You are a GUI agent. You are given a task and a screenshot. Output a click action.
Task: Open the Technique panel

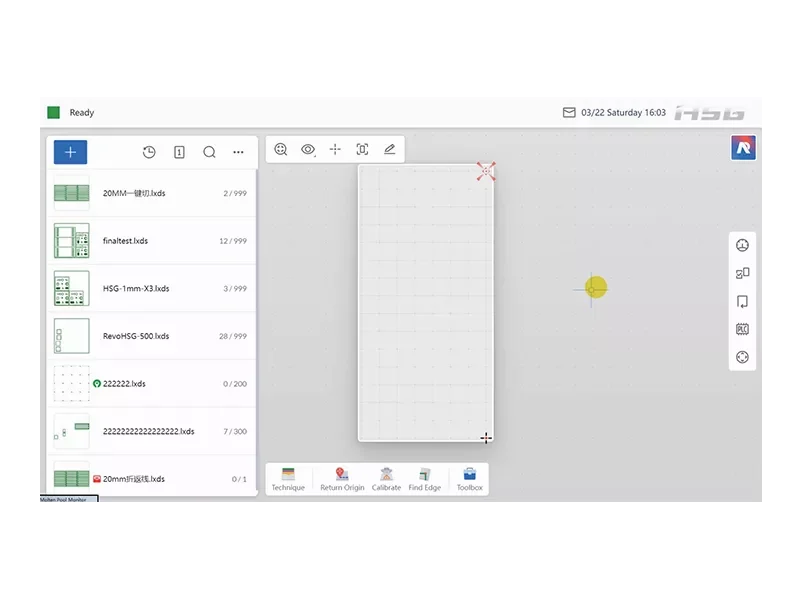coord(288,480)
